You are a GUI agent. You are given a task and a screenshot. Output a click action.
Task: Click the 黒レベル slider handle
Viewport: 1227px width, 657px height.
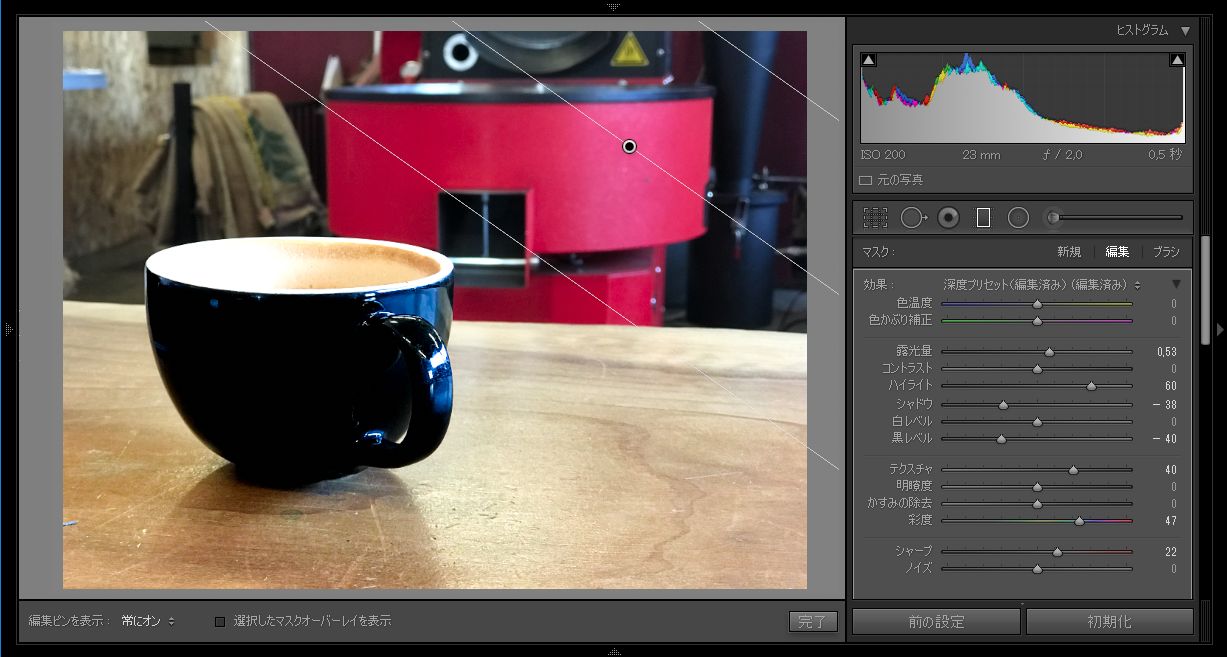coord(1001,439)
